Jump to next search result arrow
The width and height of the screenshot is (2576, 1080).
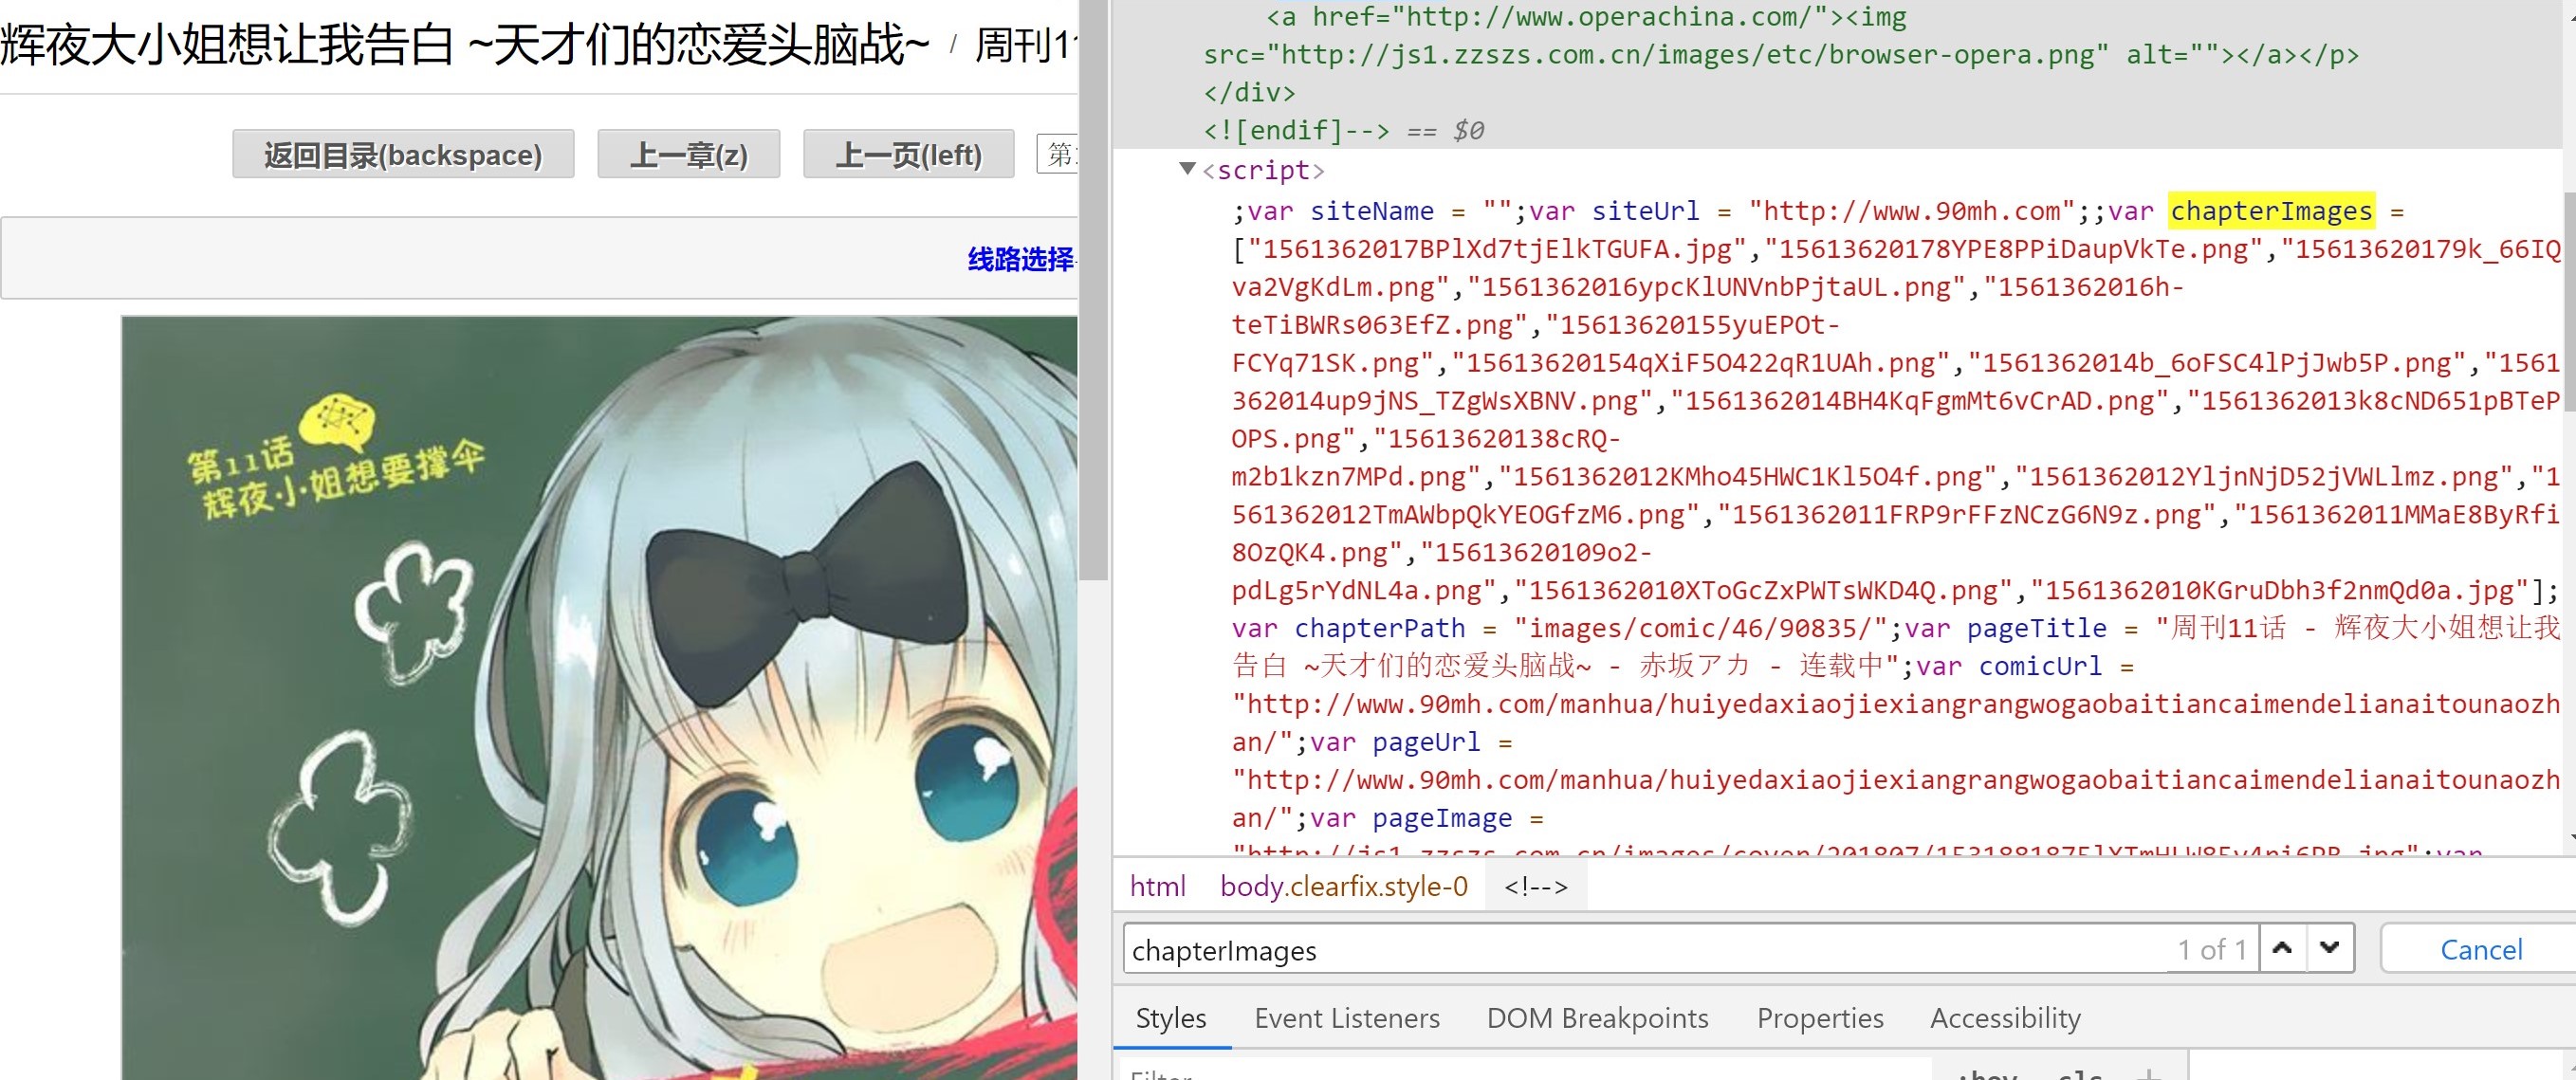(2330, 948)
